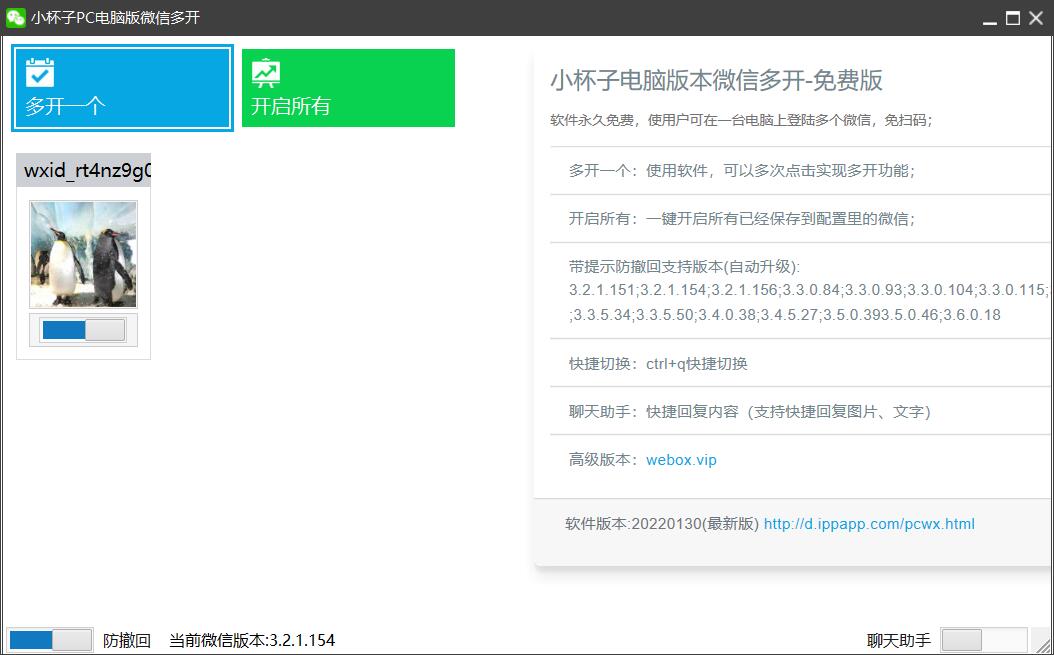
Task: Click the 聊天助手 label in status bar
Action: point(899,640)
